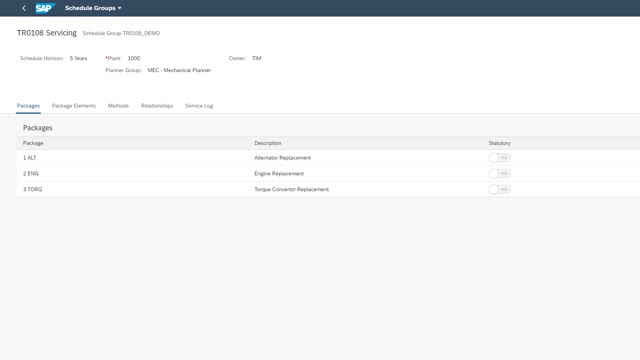Click the Schedule Horizon value 5 Years
Image resolution: width=640 pixels, height=360 pixels.
(x=78, y=58)
